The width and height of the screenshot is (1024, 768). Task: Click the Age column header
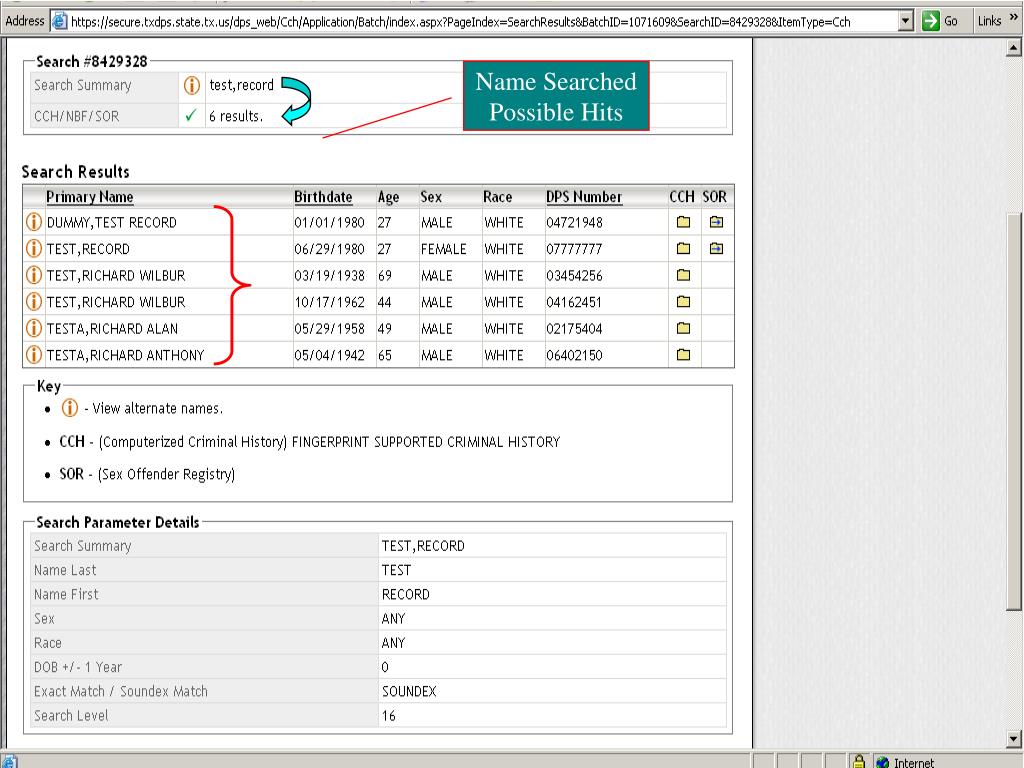pos(389,197)
